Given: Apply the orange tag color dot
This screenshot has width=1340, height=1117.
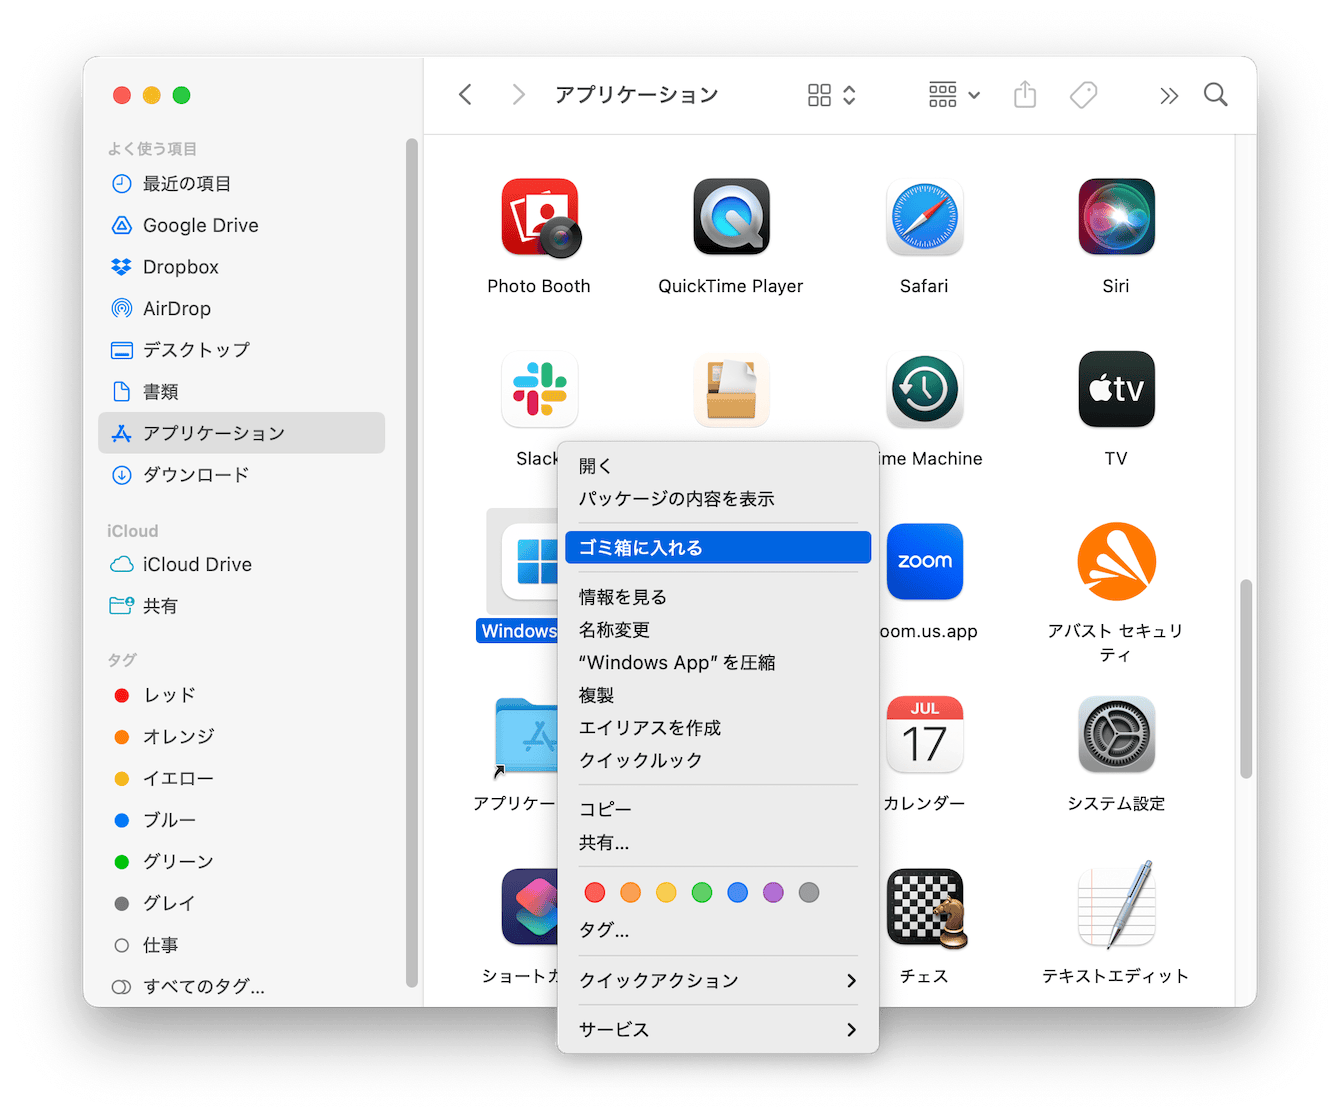Looking at the screenshot, I should click(630, 892).
